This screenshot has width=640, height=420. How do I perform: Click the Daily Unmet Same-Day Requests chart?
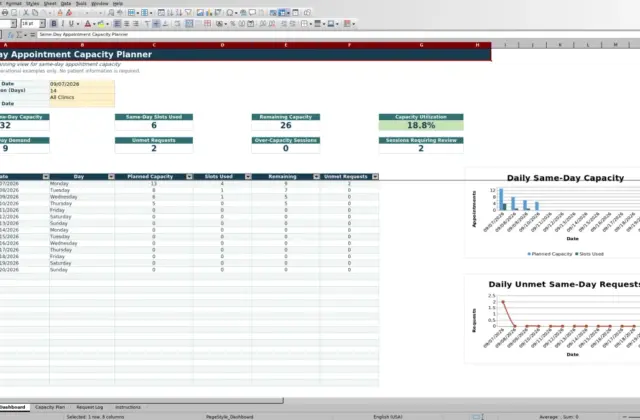(552, 319)
